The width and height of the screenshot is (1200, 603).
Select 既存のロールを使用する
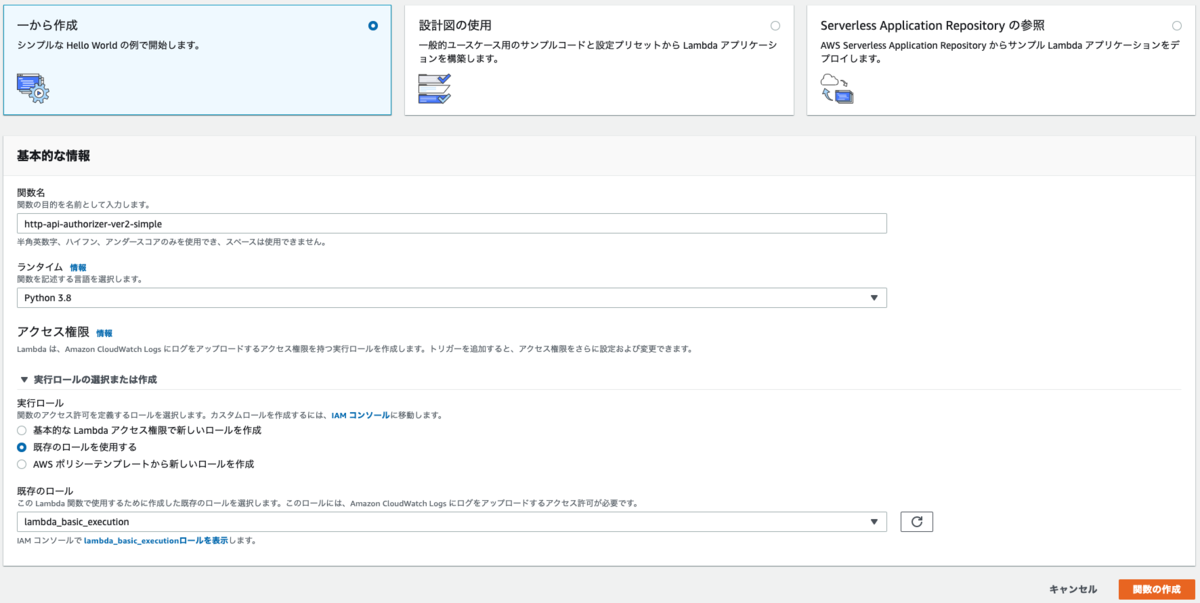pos(22,444)
